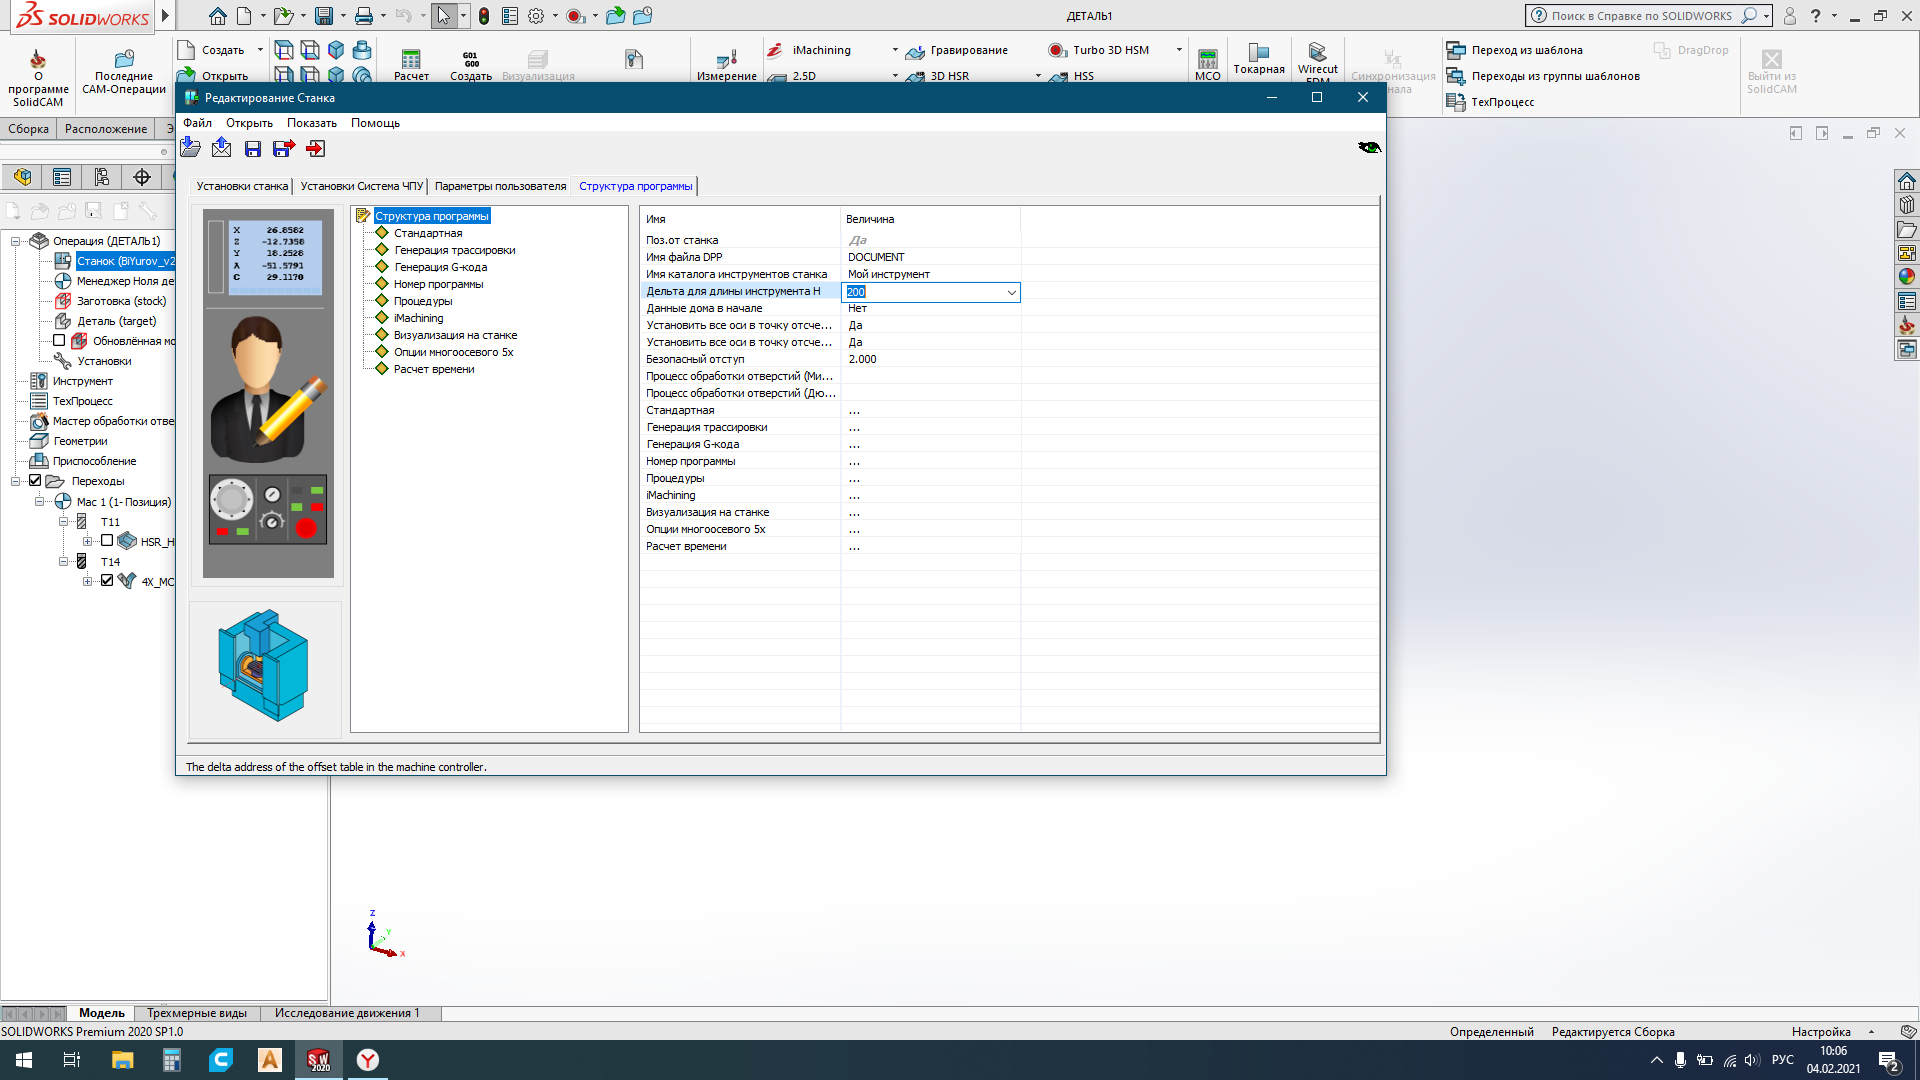Click the red arrow exit icon

pyautogui.click(x=316, y=149)
